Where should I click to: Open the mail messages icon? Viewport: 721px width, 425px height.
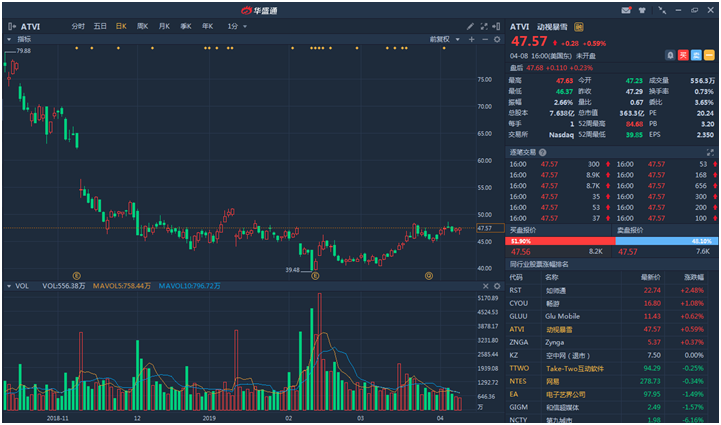626,9
